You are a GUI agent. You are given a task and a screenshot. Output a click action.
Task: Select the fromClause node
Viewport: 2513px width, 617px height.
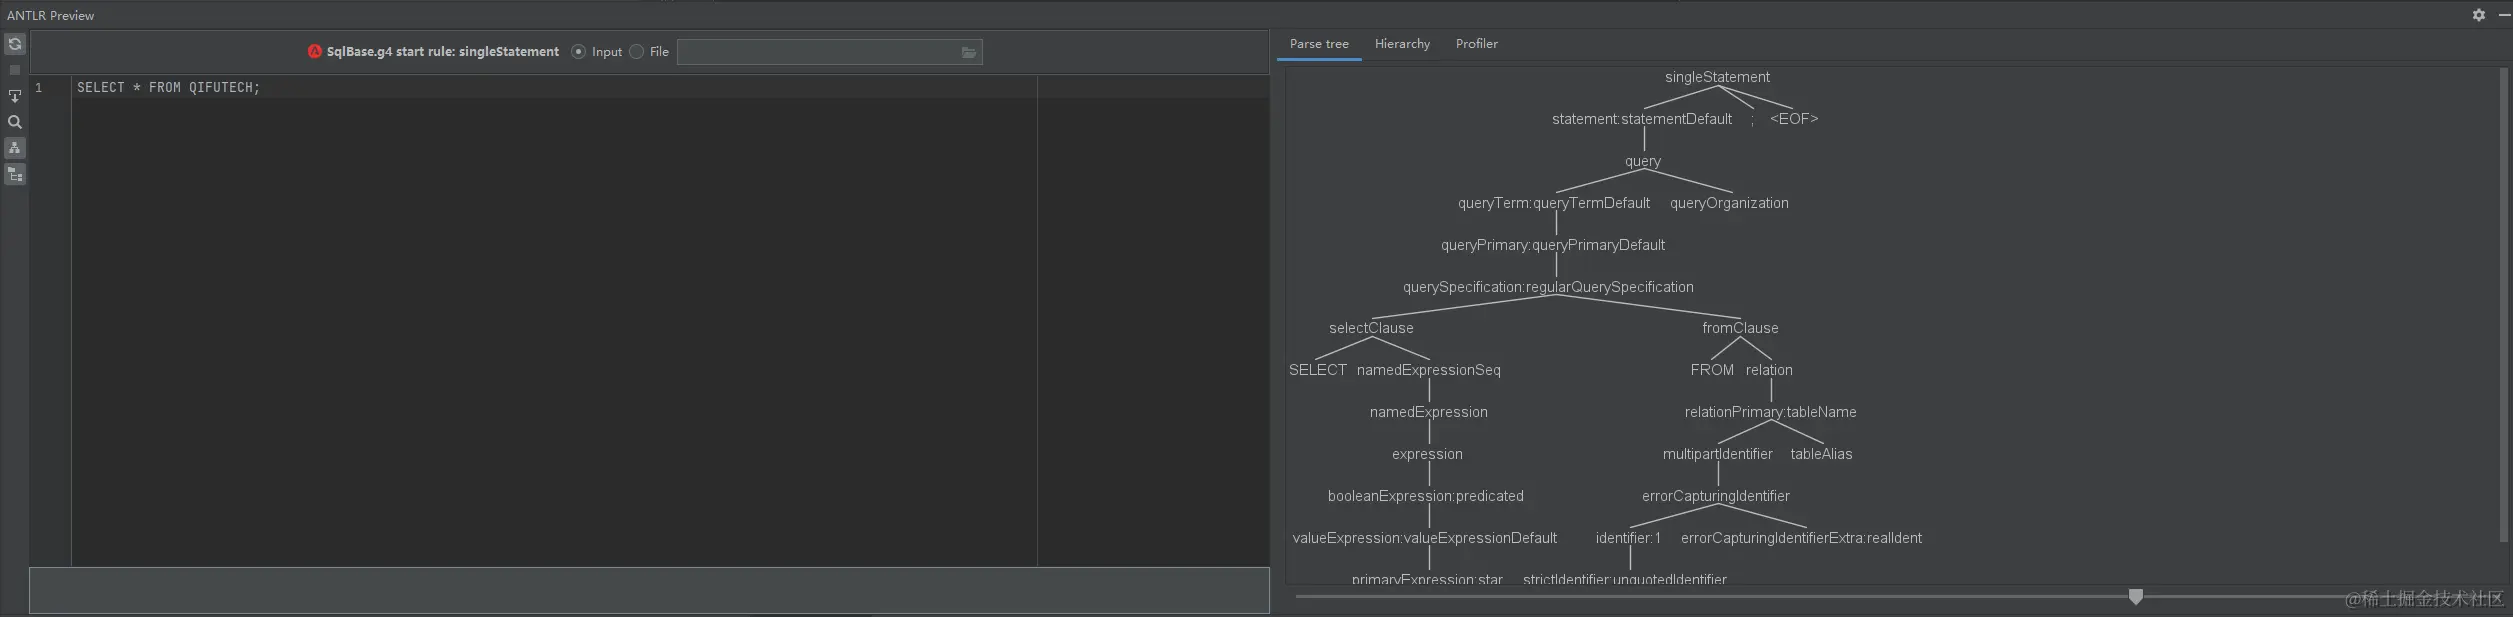click(1740, 328)
